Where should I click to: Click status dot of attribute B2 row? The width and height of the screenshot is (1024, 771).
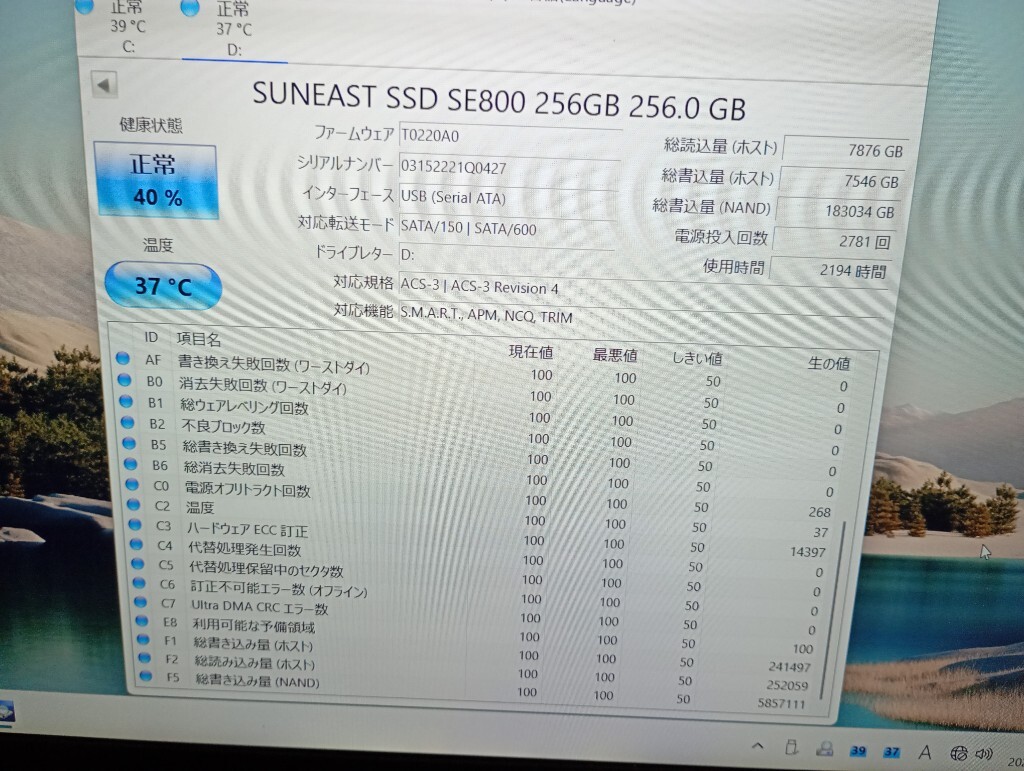point(127,422)
